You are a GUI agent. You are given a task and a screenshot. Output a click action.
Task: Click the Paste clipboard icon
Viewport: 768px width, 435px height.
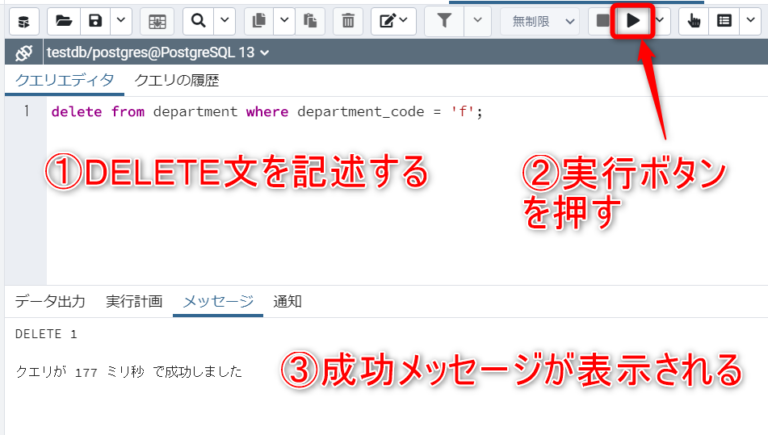[x=310, y=20]
